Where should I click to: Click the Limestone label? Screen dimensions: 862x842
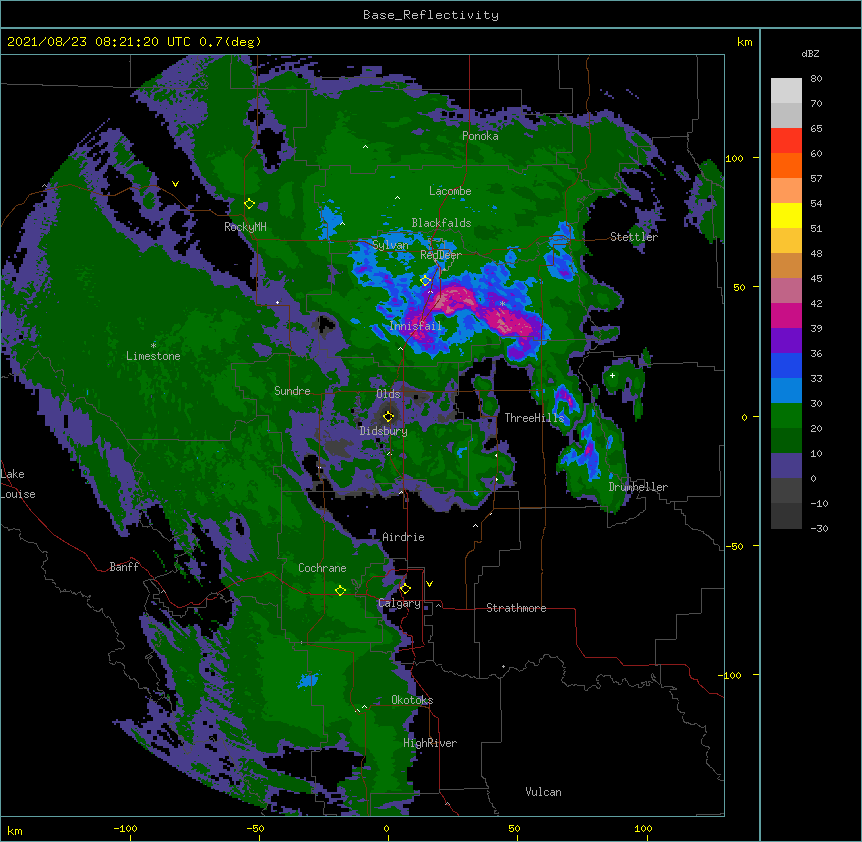[153, 356]
